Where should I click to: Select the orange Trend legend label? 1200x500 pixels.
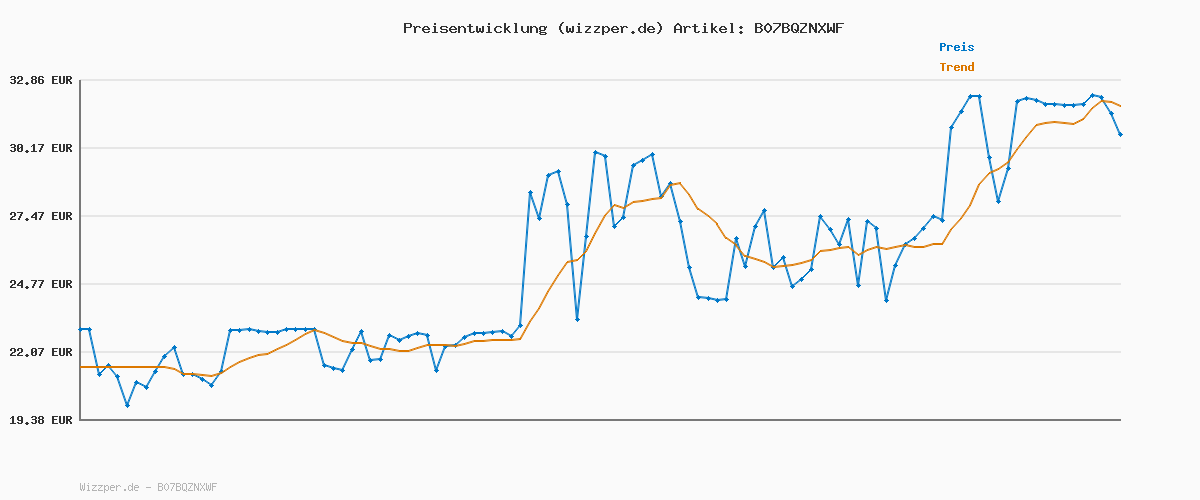click(956, 68)
